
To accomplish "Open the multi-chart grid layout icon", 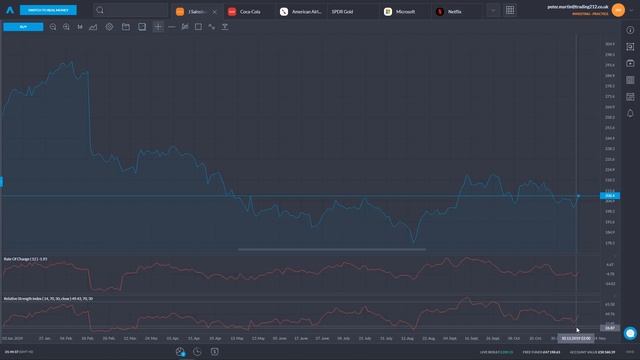I will (x=510, y=10).
